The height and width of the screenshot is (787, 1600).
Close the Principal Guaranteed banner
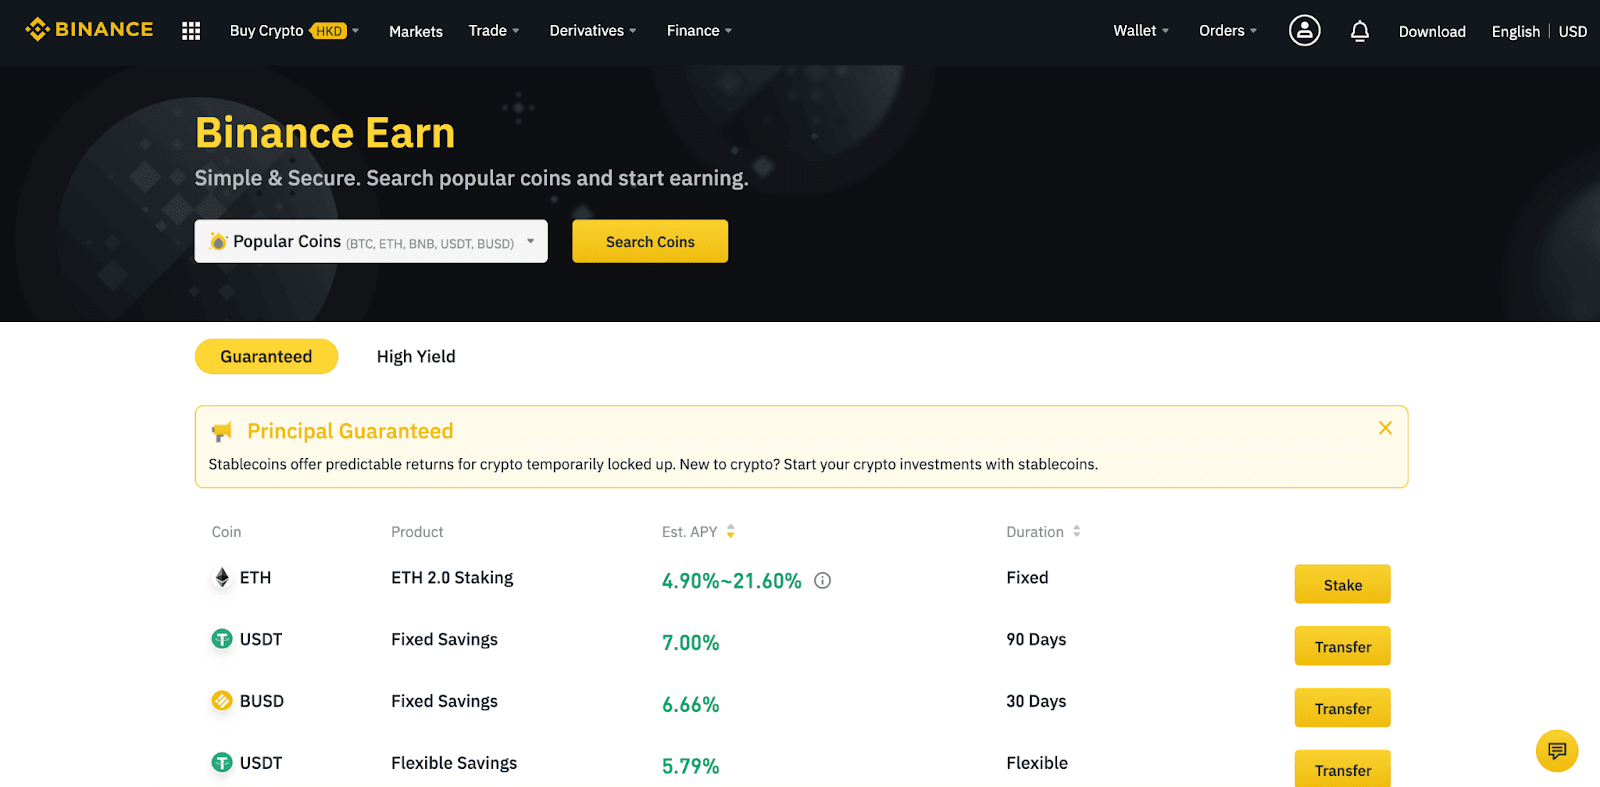1385,428
